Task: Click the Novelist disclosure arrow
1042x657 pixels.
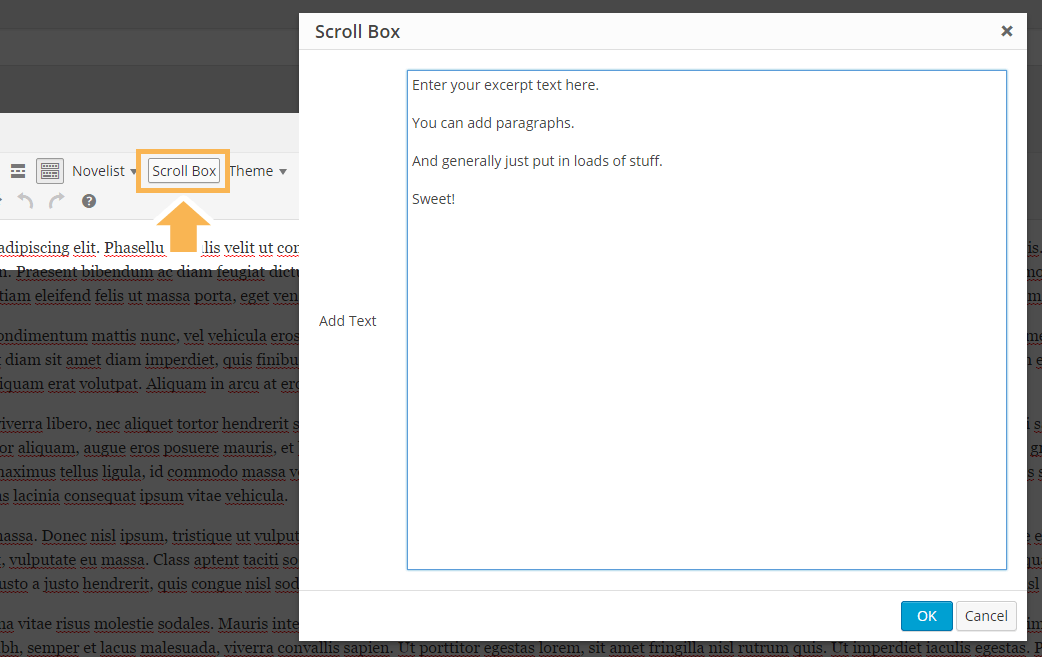Action: coord(132,171)
